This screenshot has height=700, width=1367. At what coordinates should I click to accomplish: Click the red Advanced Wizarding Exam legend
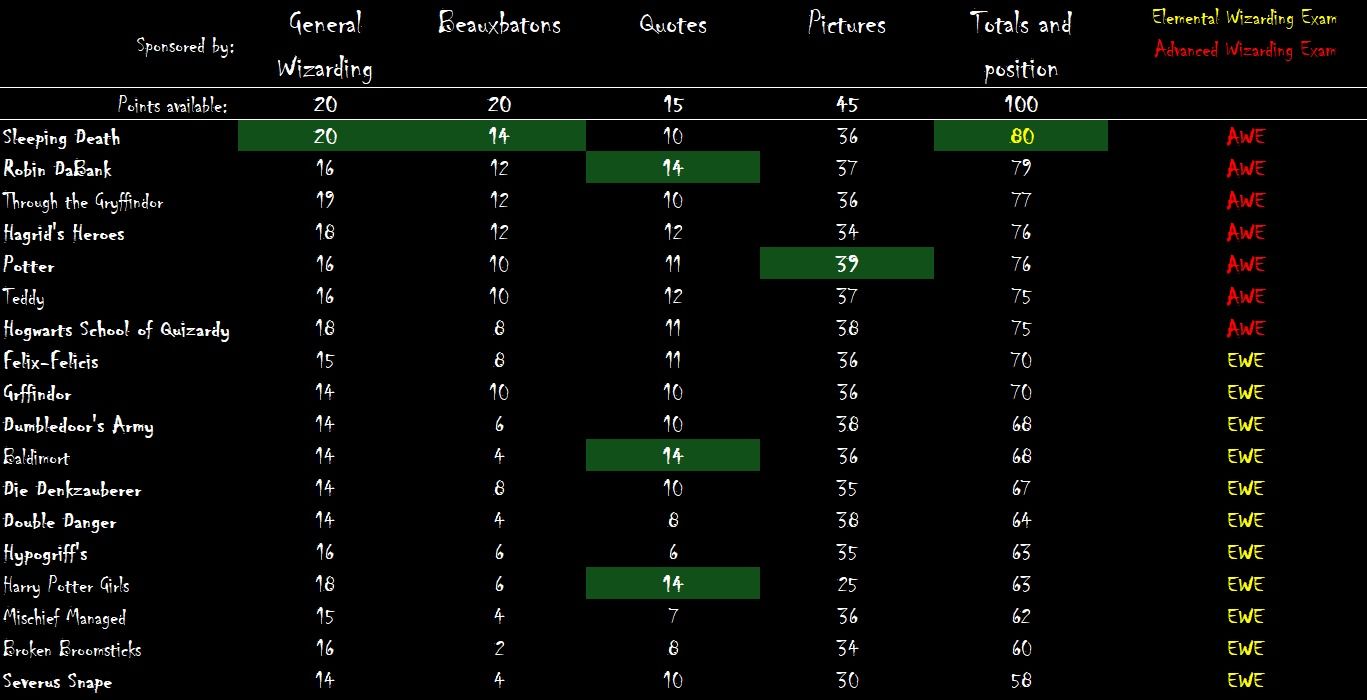coord(1244,50)
